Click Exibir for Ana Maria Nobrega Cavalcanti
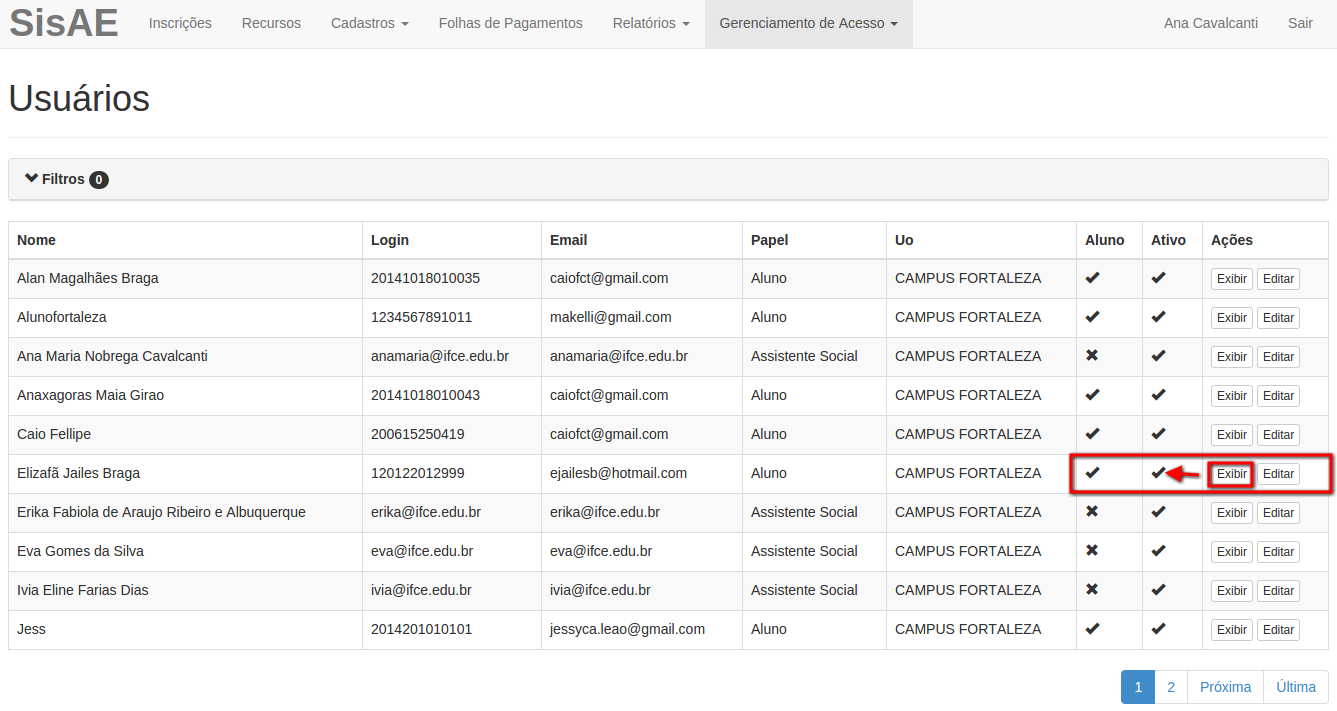The width and height of the screenshot is (1337, 711). pyautogui.click(x=1232, y=357)
